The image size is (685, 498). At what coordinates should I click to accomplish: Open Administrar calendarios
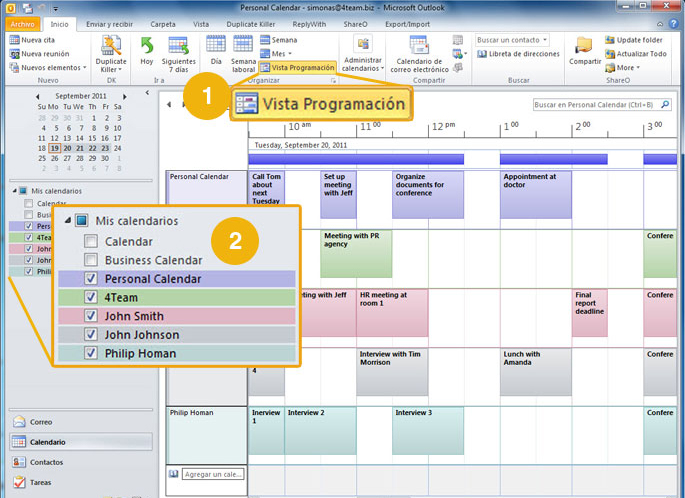(x=363, y=54)
